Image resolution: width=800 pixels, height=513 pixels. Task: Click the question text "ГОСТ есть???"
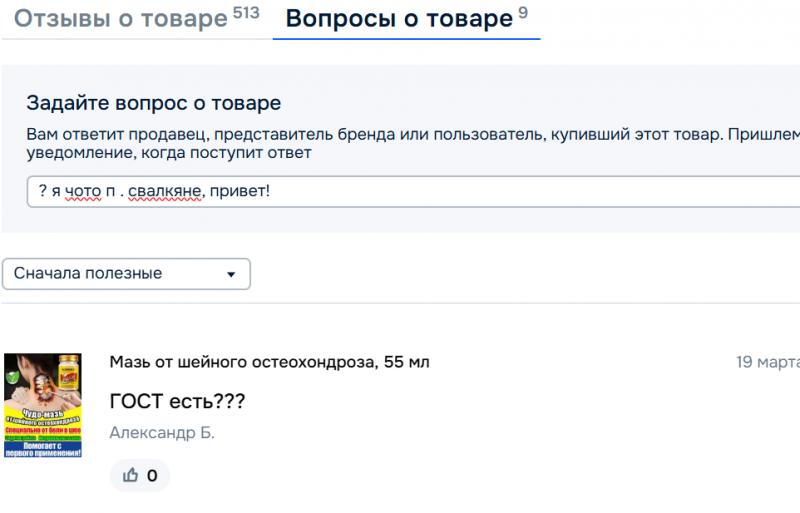(177, 402)
